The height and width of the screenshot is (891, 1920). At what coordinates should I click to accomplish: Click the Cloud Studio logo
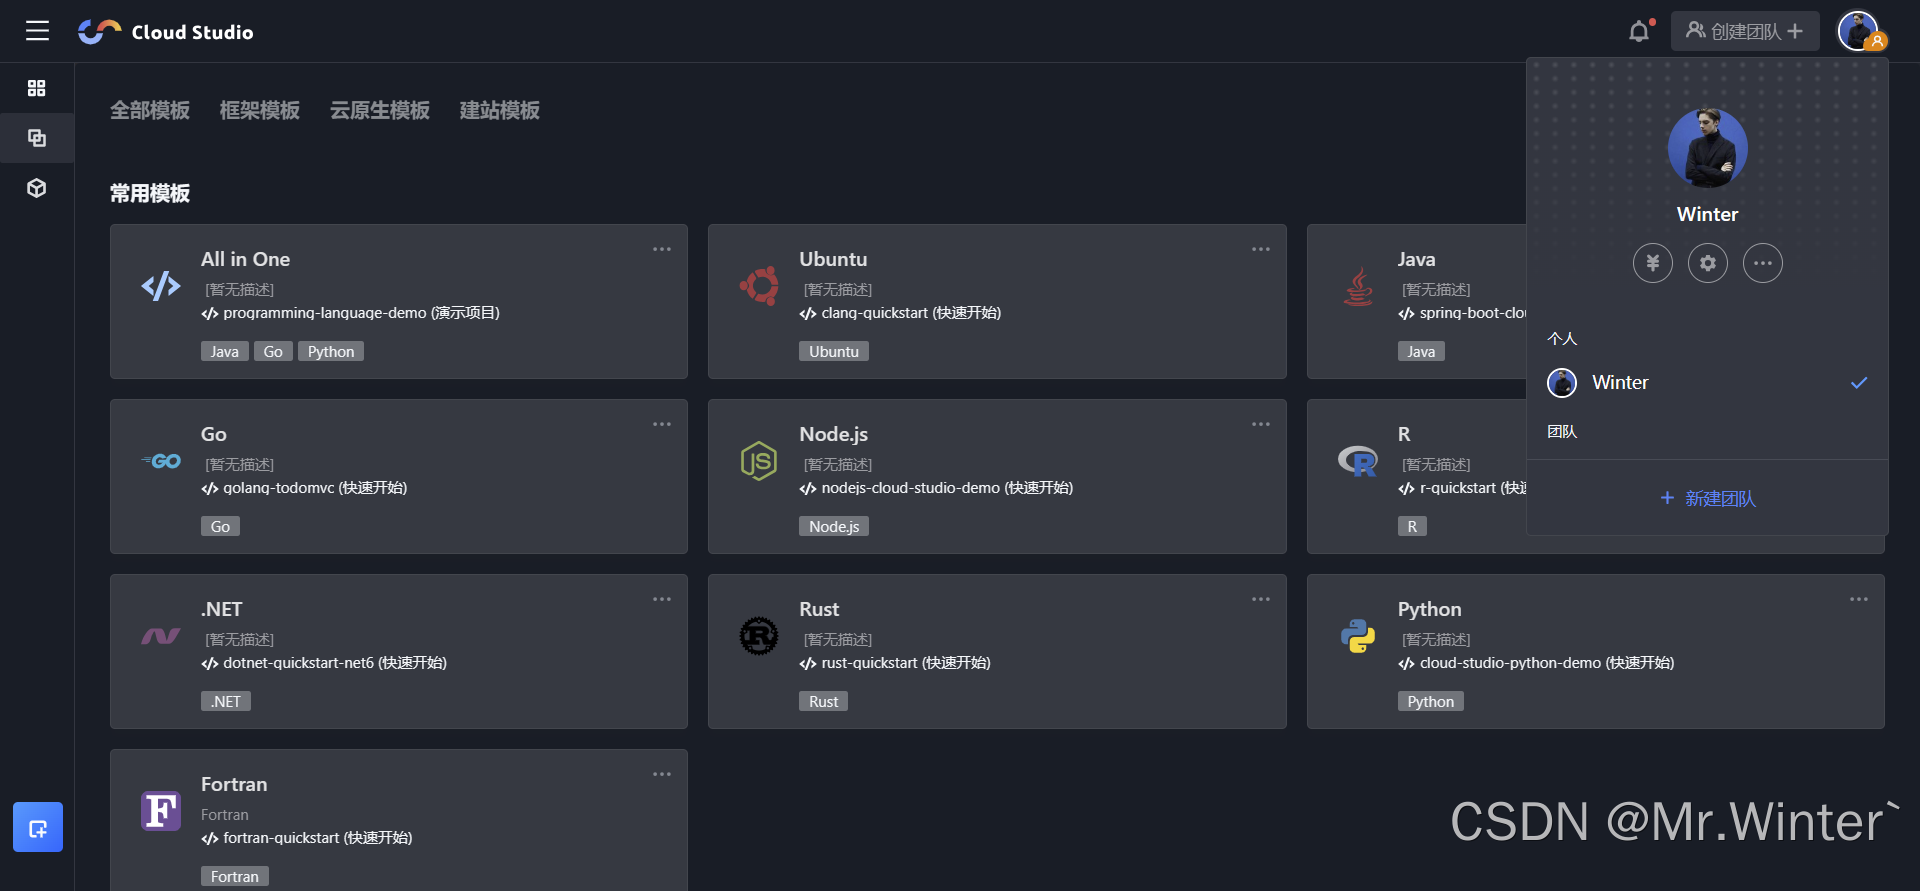(166, 32)
